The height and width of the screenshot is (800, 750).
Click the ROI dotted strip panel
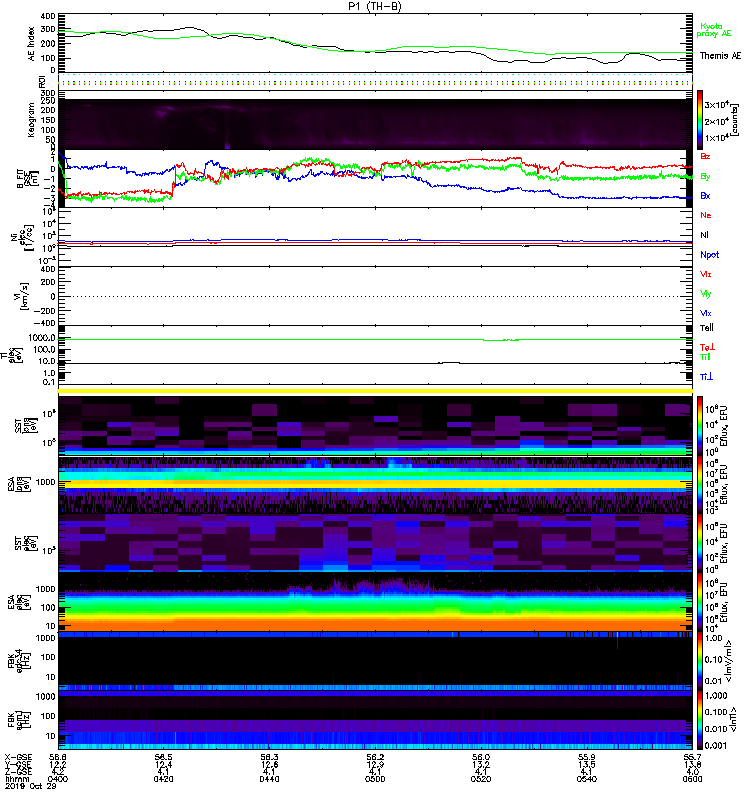(375, 80)
